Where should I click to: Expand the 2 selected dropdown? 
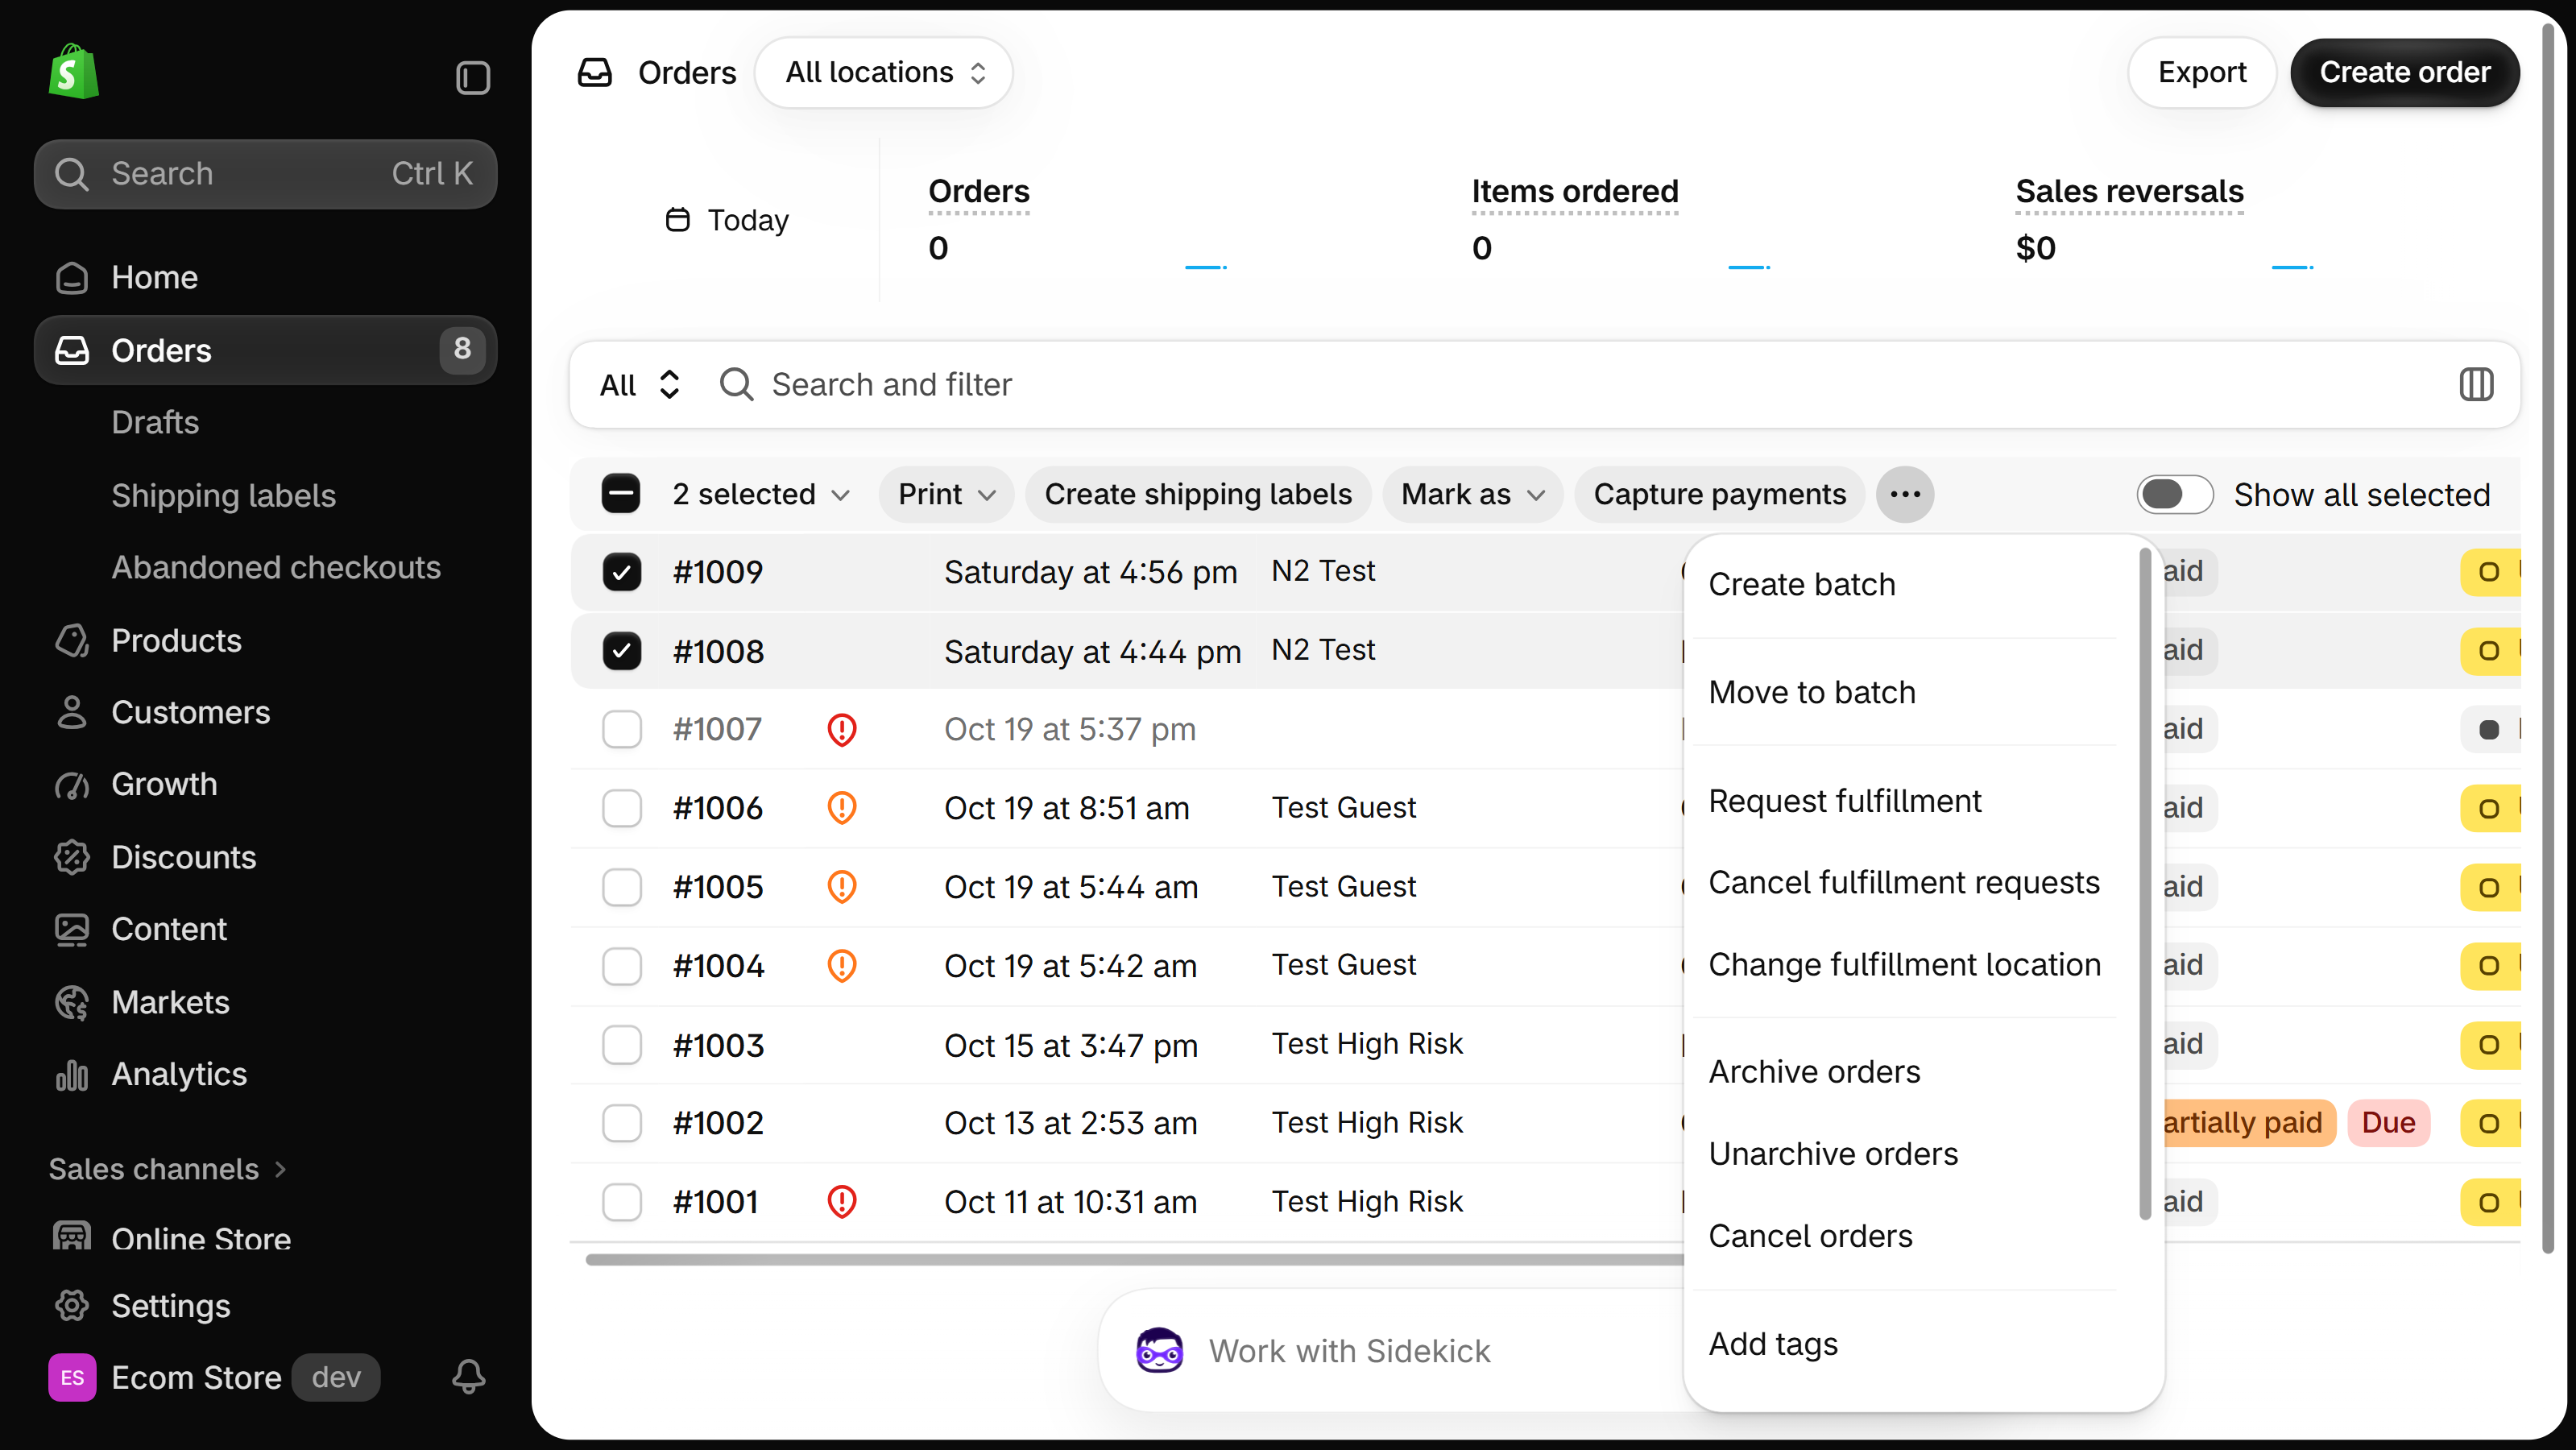[760, 494]
